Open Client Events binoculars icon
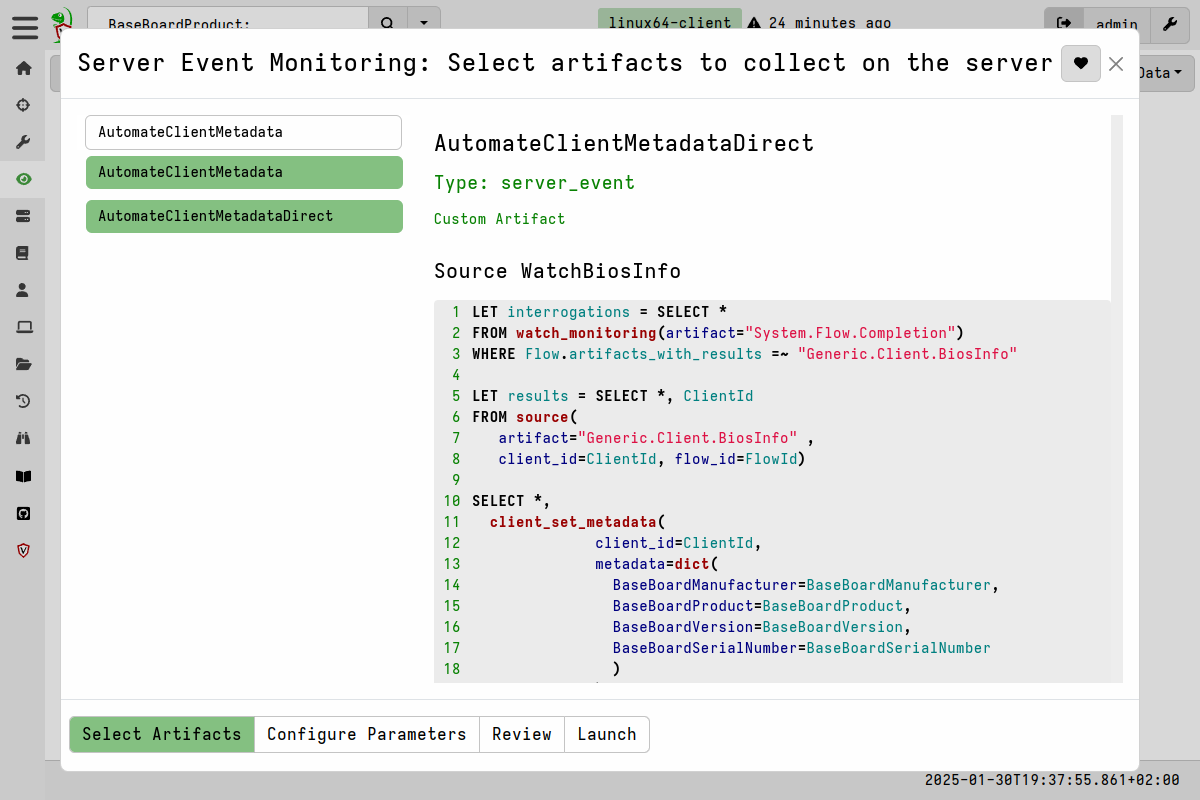This screenshot has width=1200, height=800. pyautogui.click(x=22, y=438)
